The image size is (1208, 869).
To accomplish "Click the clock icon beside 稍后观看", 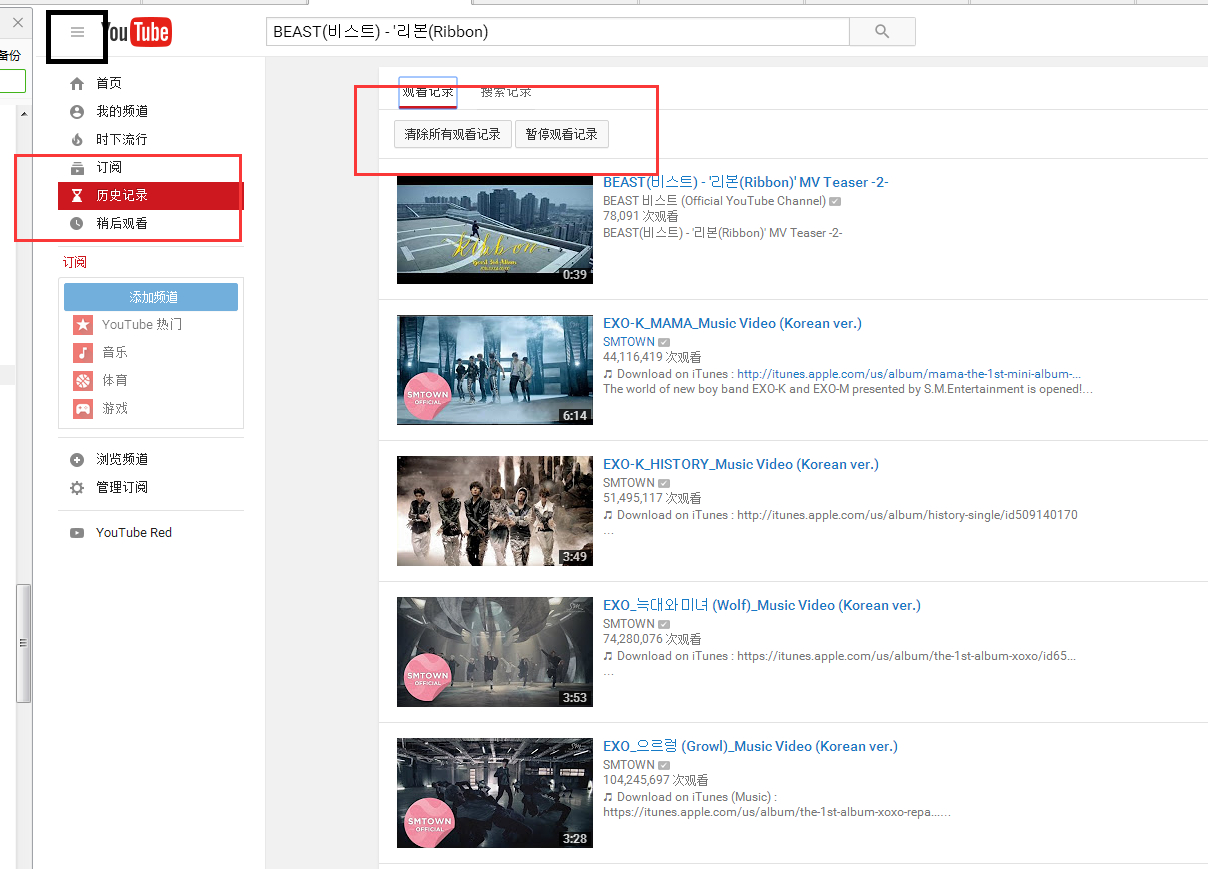I will (77, 224).
